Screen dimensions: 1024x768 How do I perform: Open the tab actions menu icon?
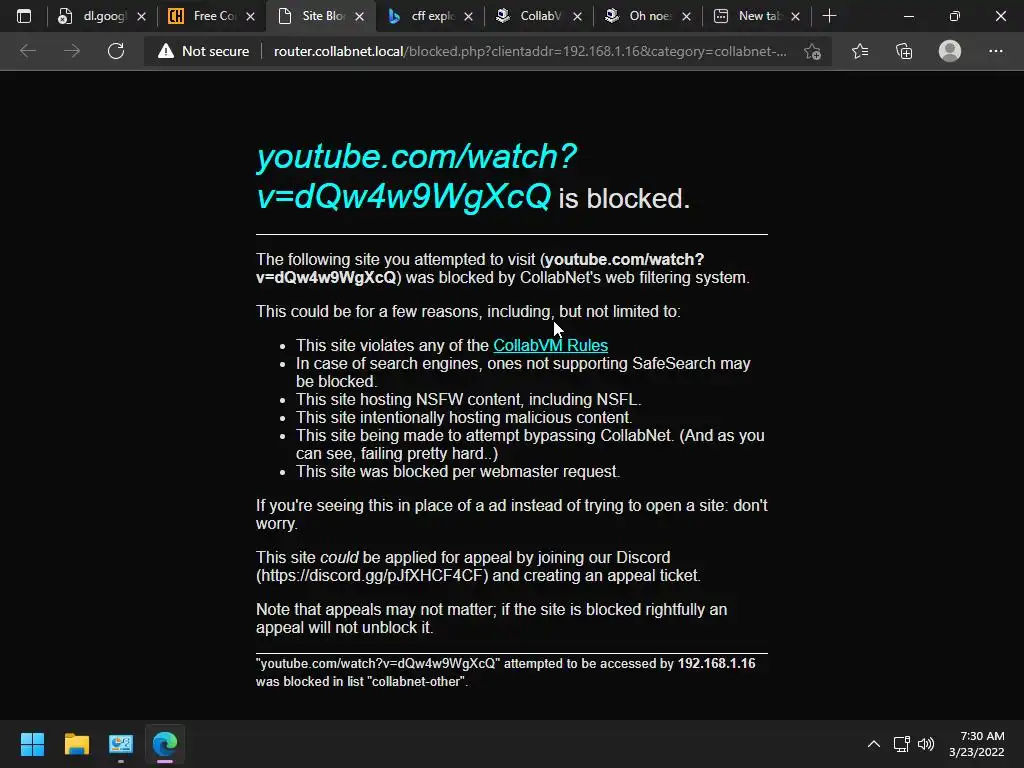pos(24,16)
